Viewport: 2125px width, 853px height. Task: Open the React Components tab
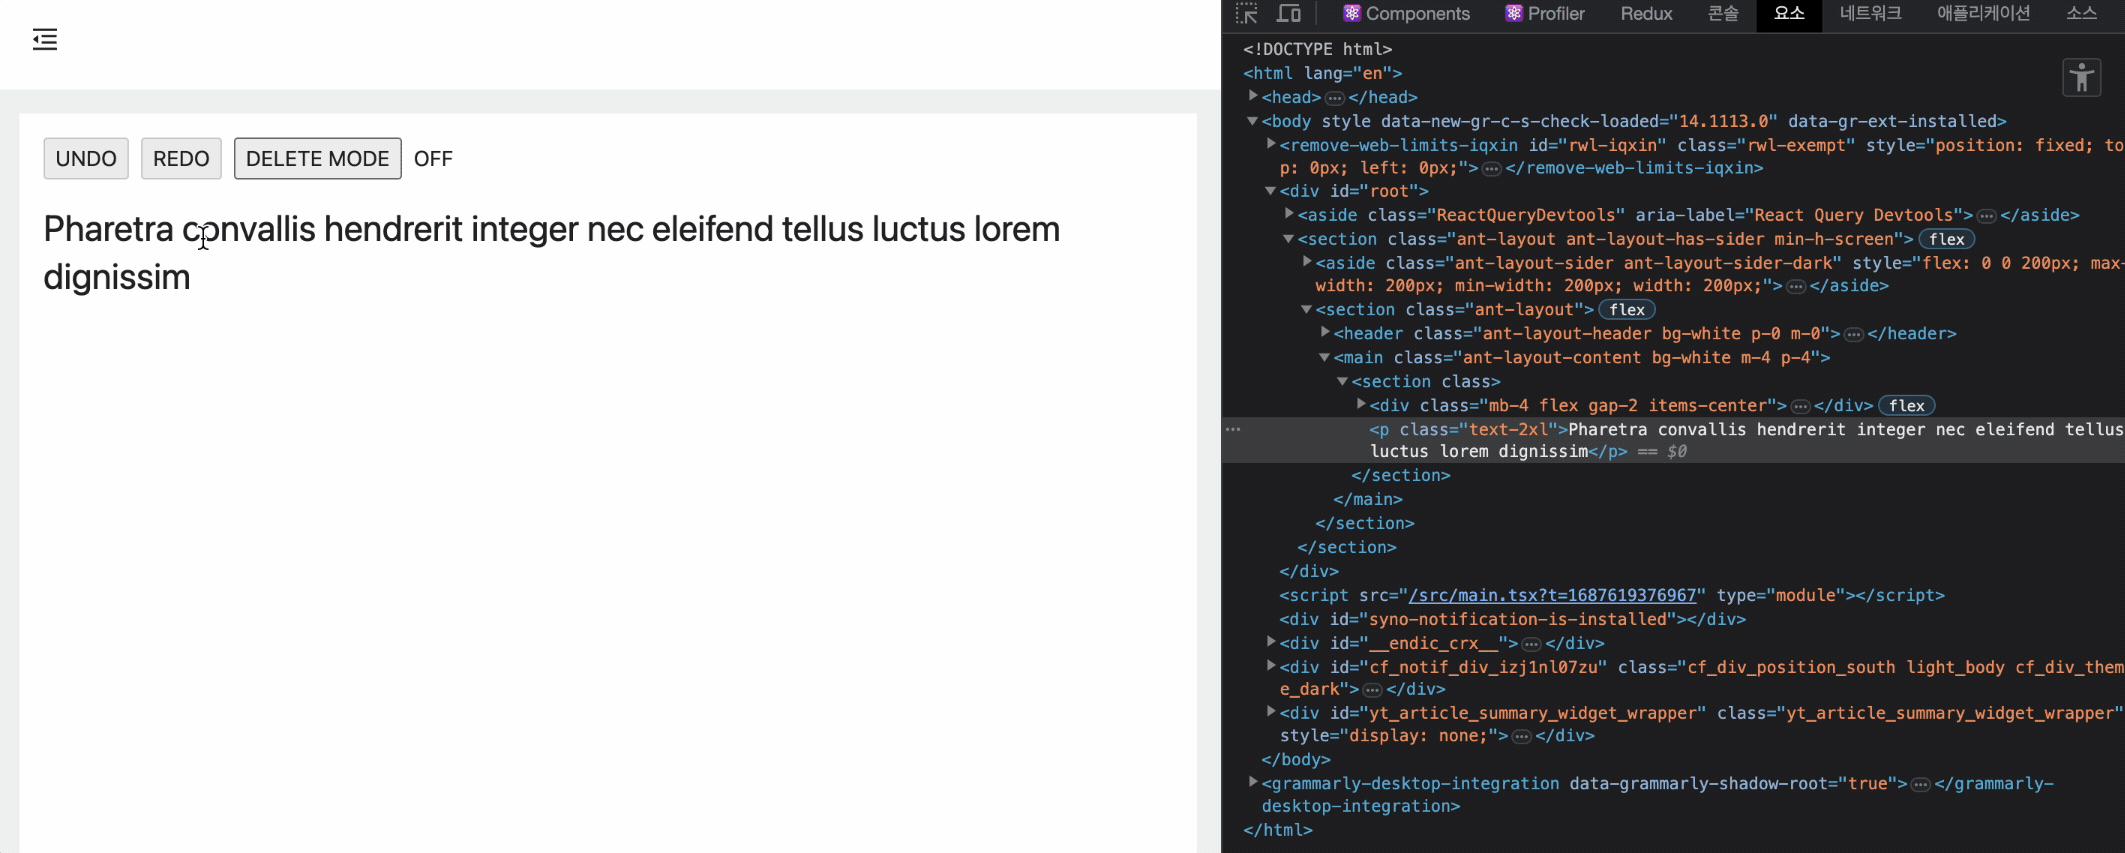1407,14
